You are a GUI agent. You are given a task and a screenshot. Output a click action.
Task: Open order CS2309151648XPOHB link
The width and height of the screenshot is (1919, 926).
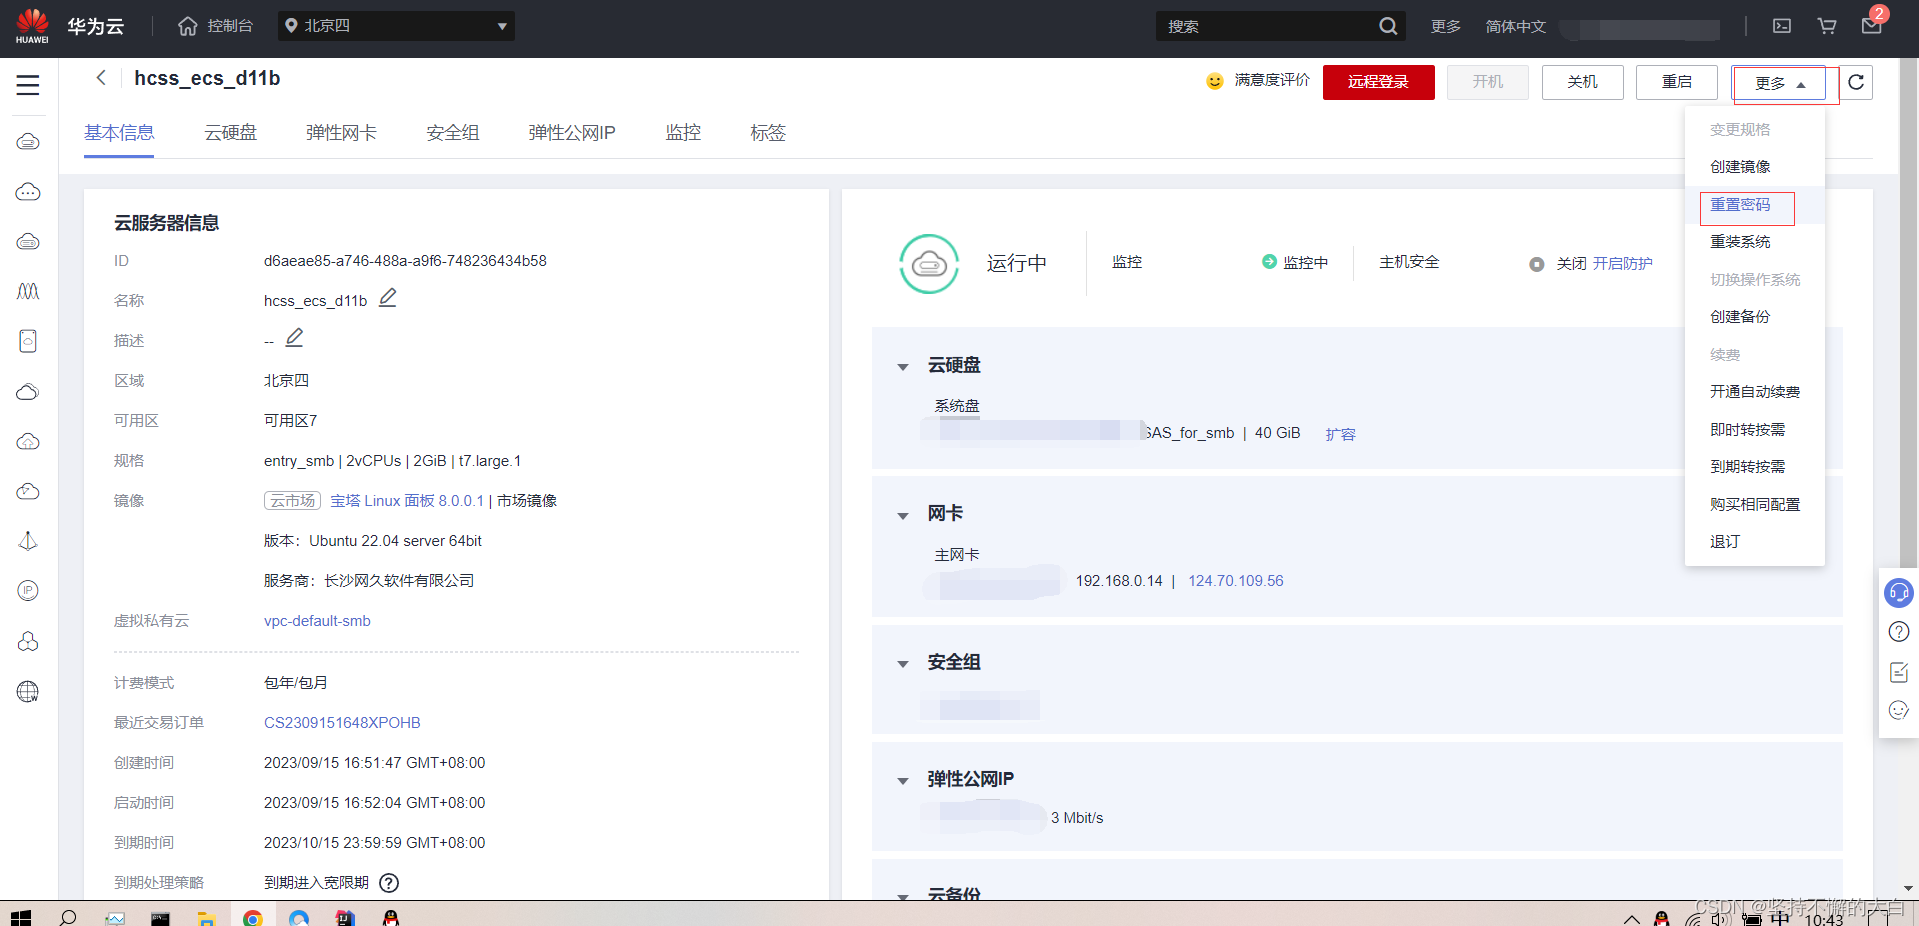point(342,723)
